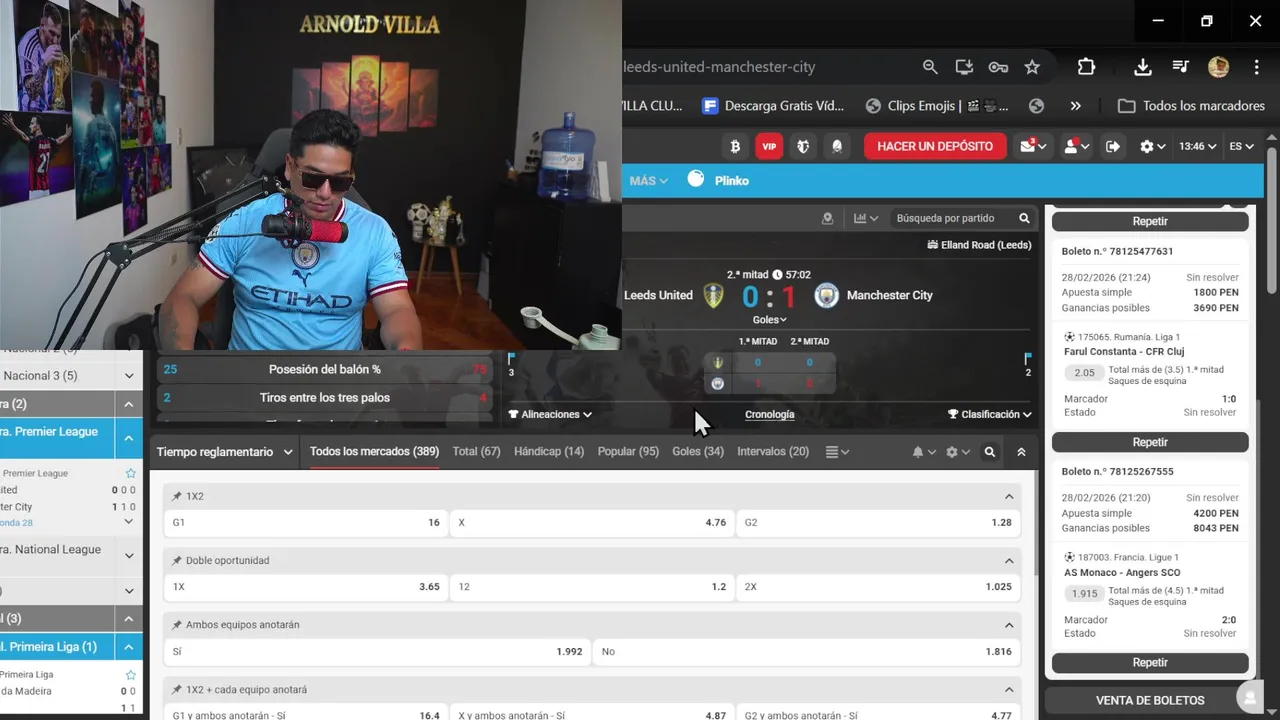The width and height of the screenshot is (1280, 720).
Task: Click the helmet icon beside the deposit button
Action: [x=837, y=146]
